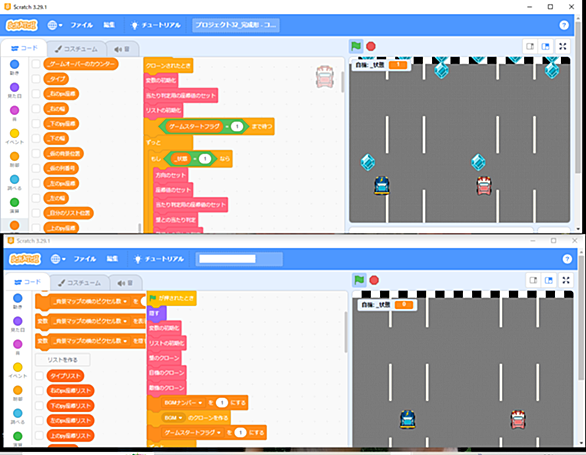Open 編集 menu in lower Scratch window
Image resolution: width=586 pixels, height=455 pixels.
(x=112, y=259)
